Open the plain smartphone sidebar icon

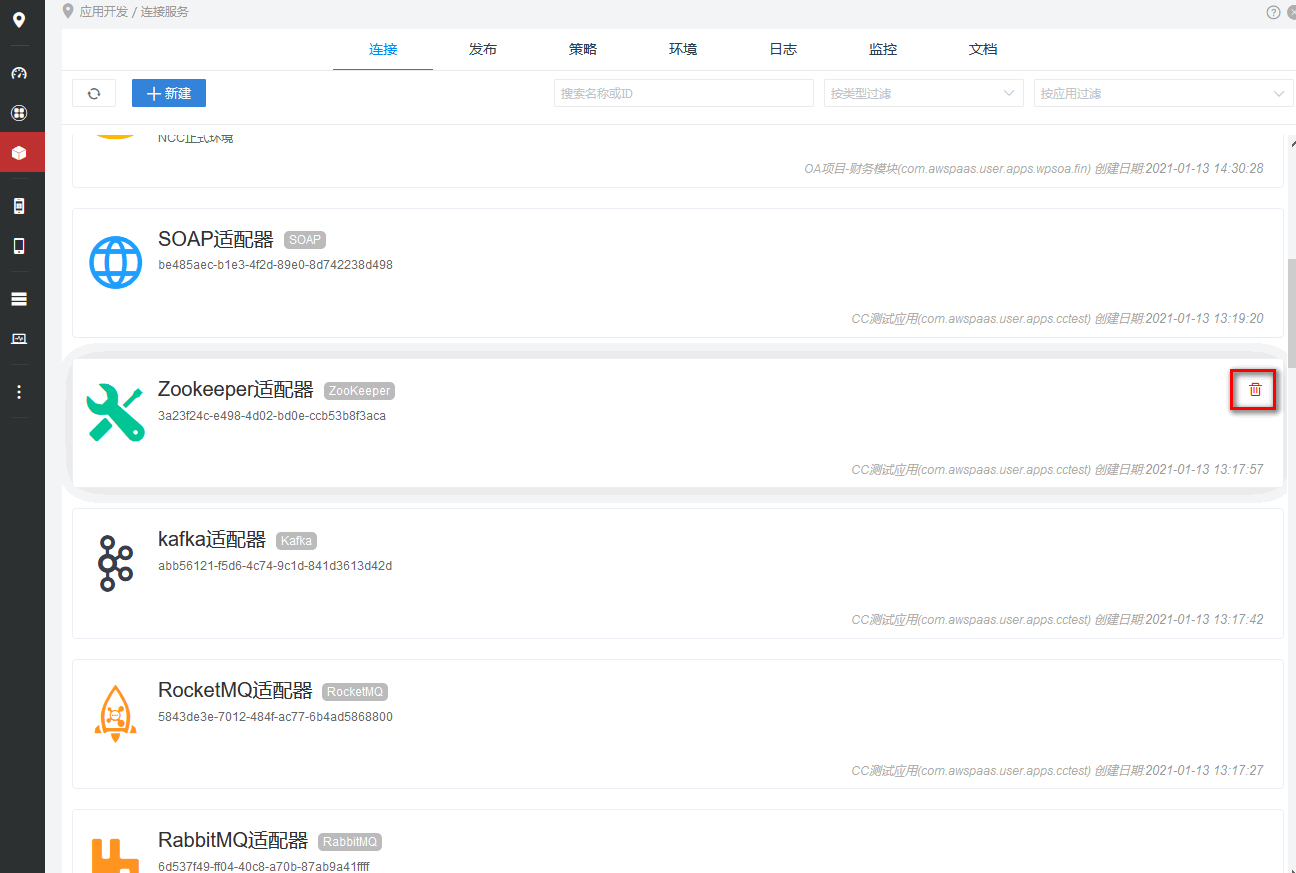[x=19, y=246]
